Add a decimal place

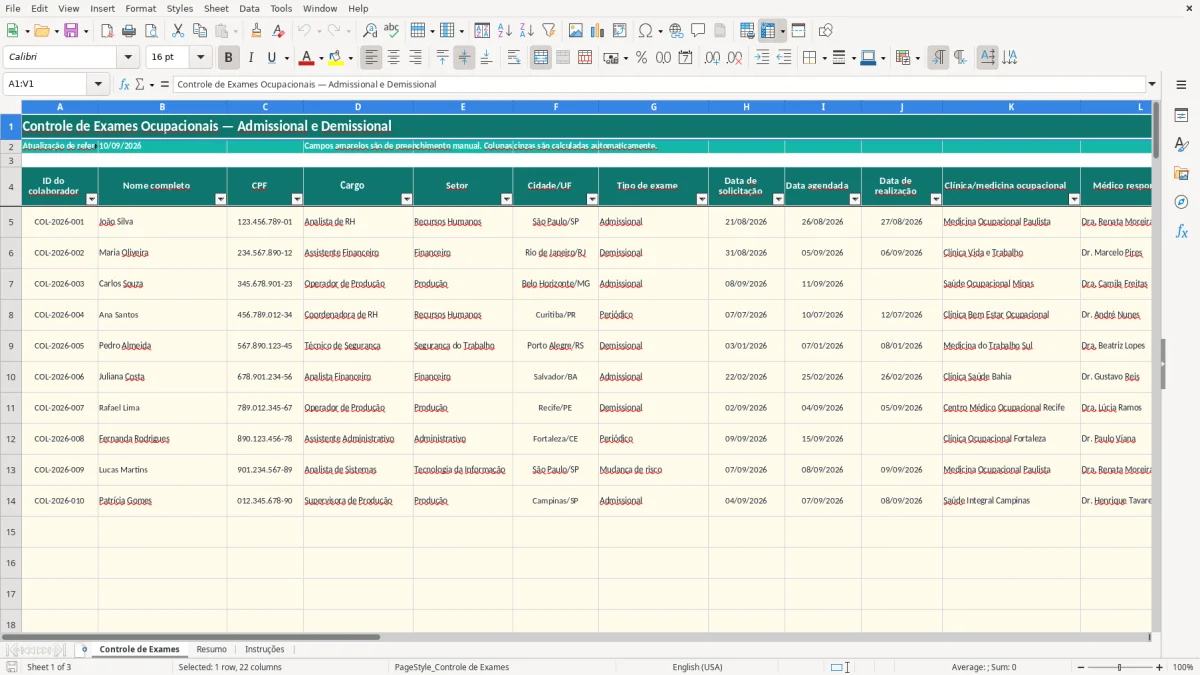[x=712, y=58]
